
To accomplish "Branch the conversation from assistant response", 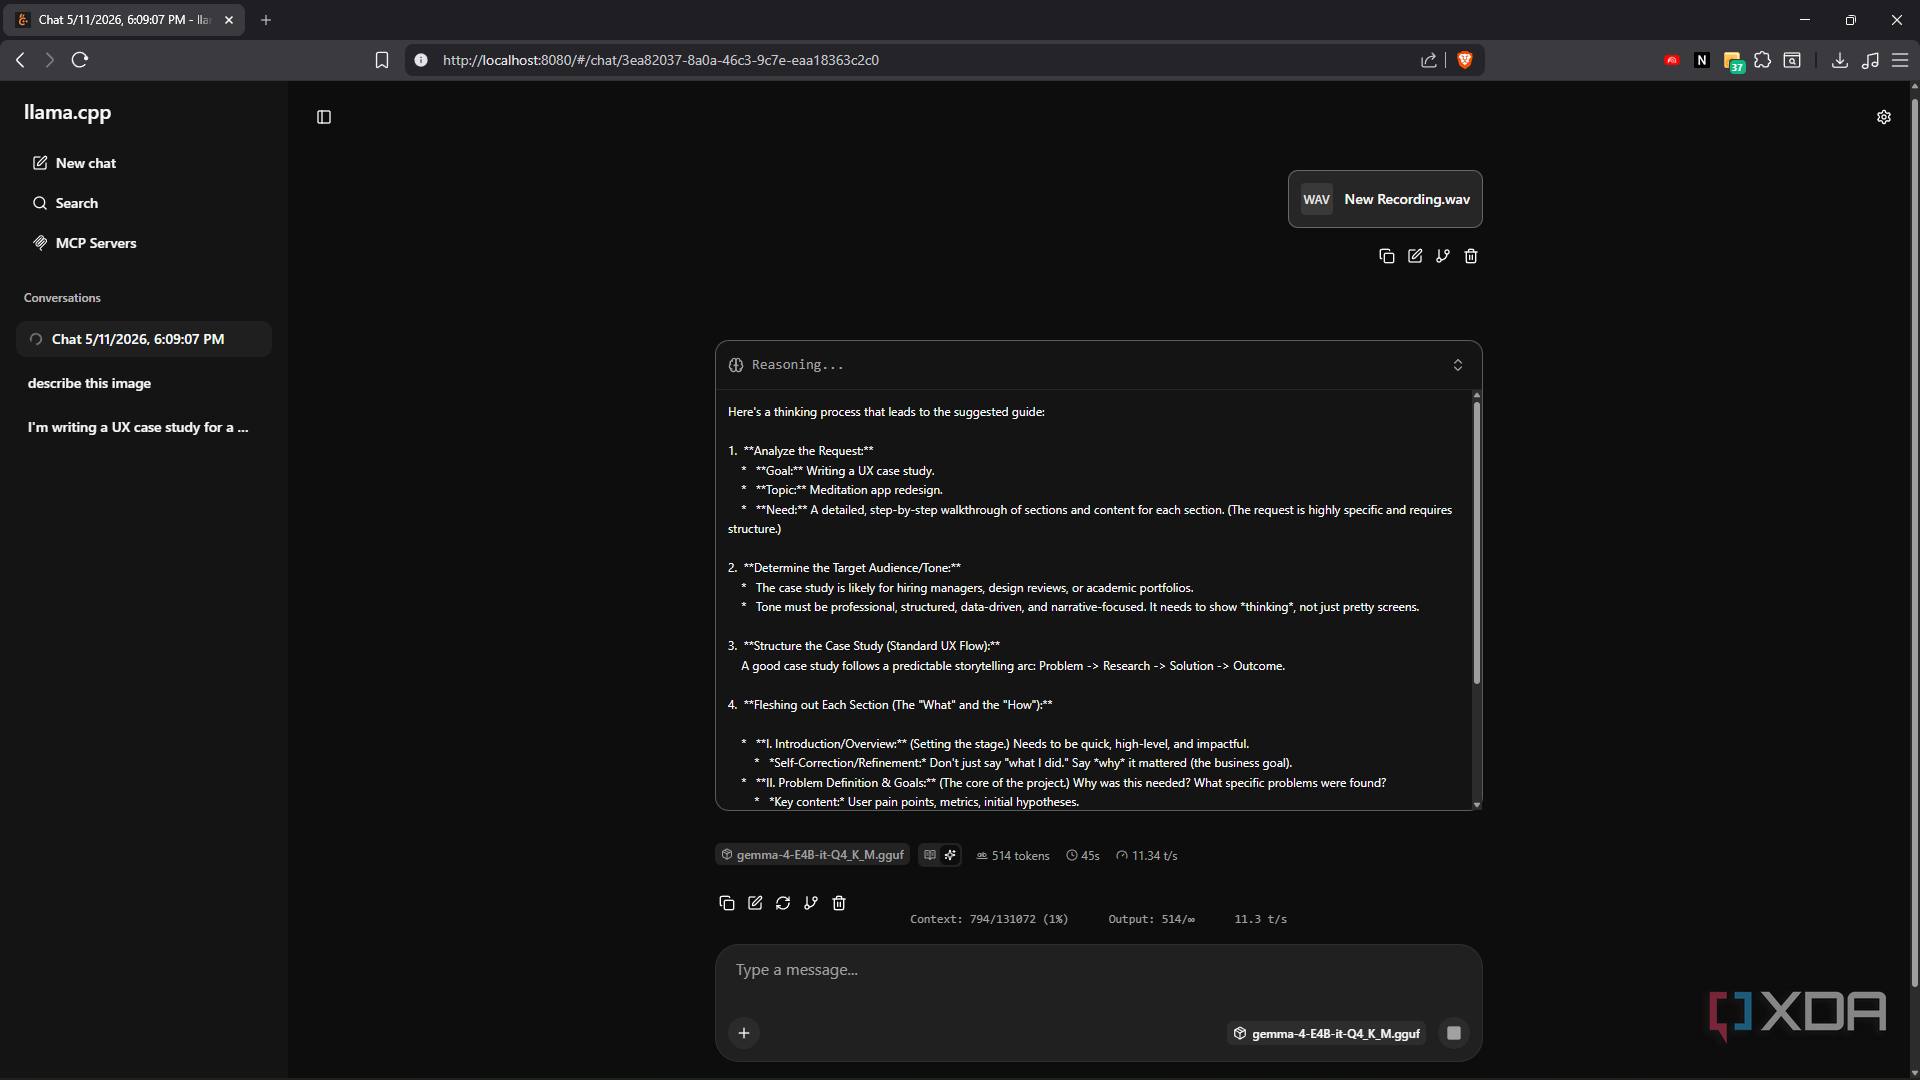I will pos(811,903).
